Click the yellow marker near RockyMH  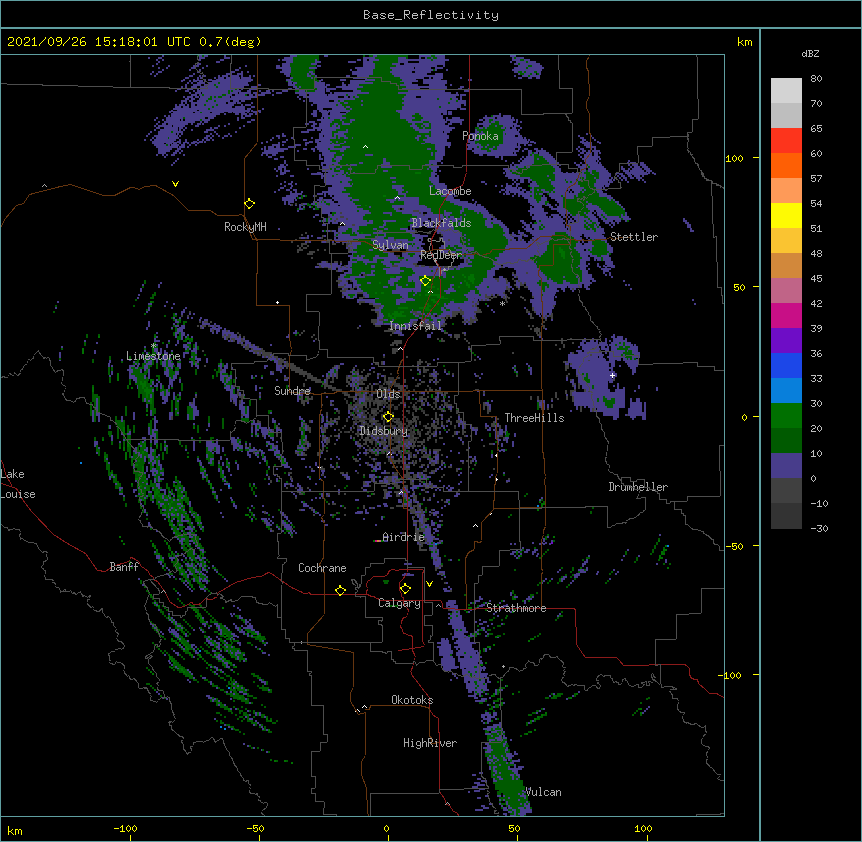[249, 204]
